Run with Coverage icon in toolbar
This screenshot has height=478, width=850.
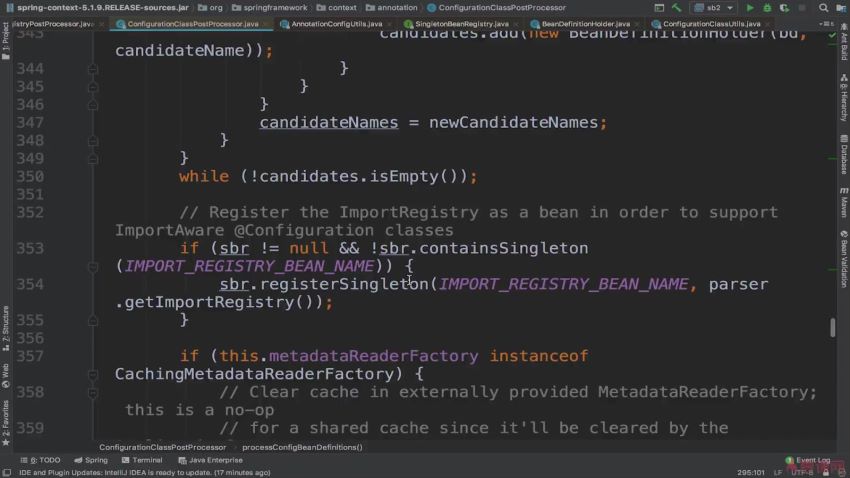coord(785,7)
